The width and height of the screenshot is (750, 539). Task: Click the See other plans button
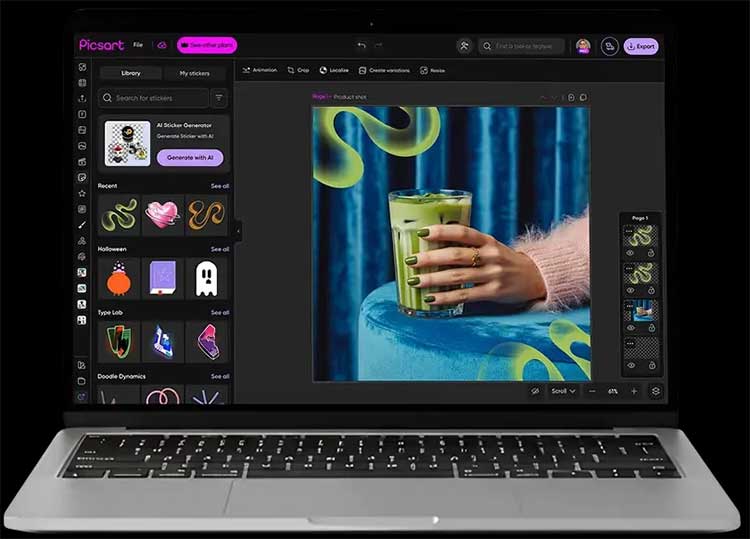207,45
